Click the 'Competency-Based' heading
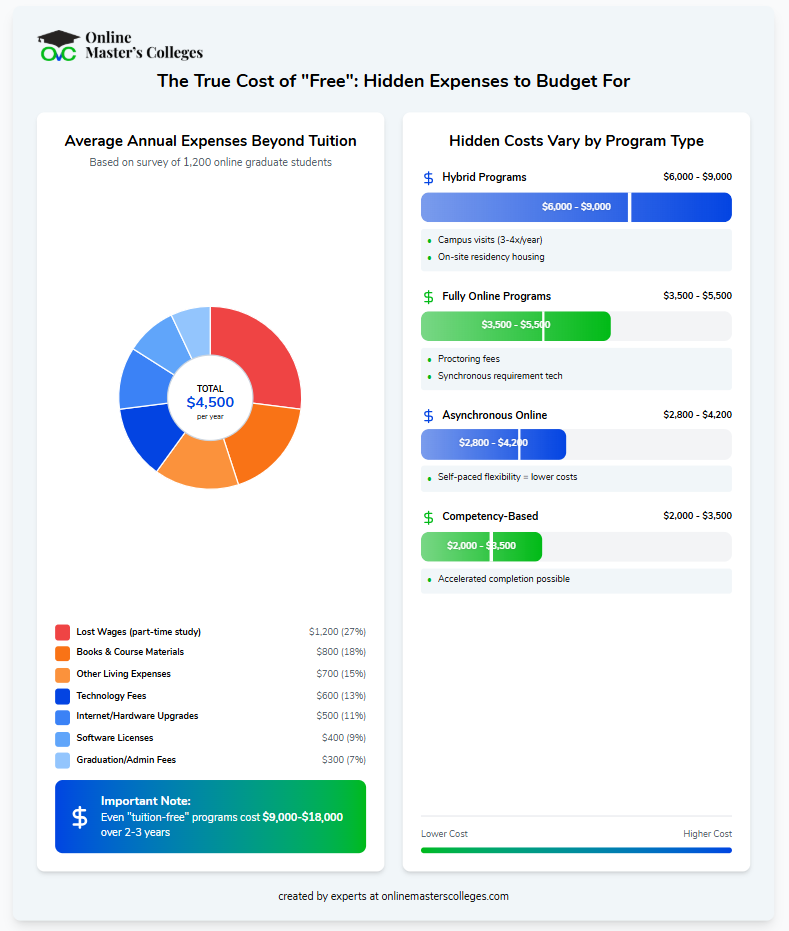This screenshot has height=931, width=789. [x=490, y=517]
